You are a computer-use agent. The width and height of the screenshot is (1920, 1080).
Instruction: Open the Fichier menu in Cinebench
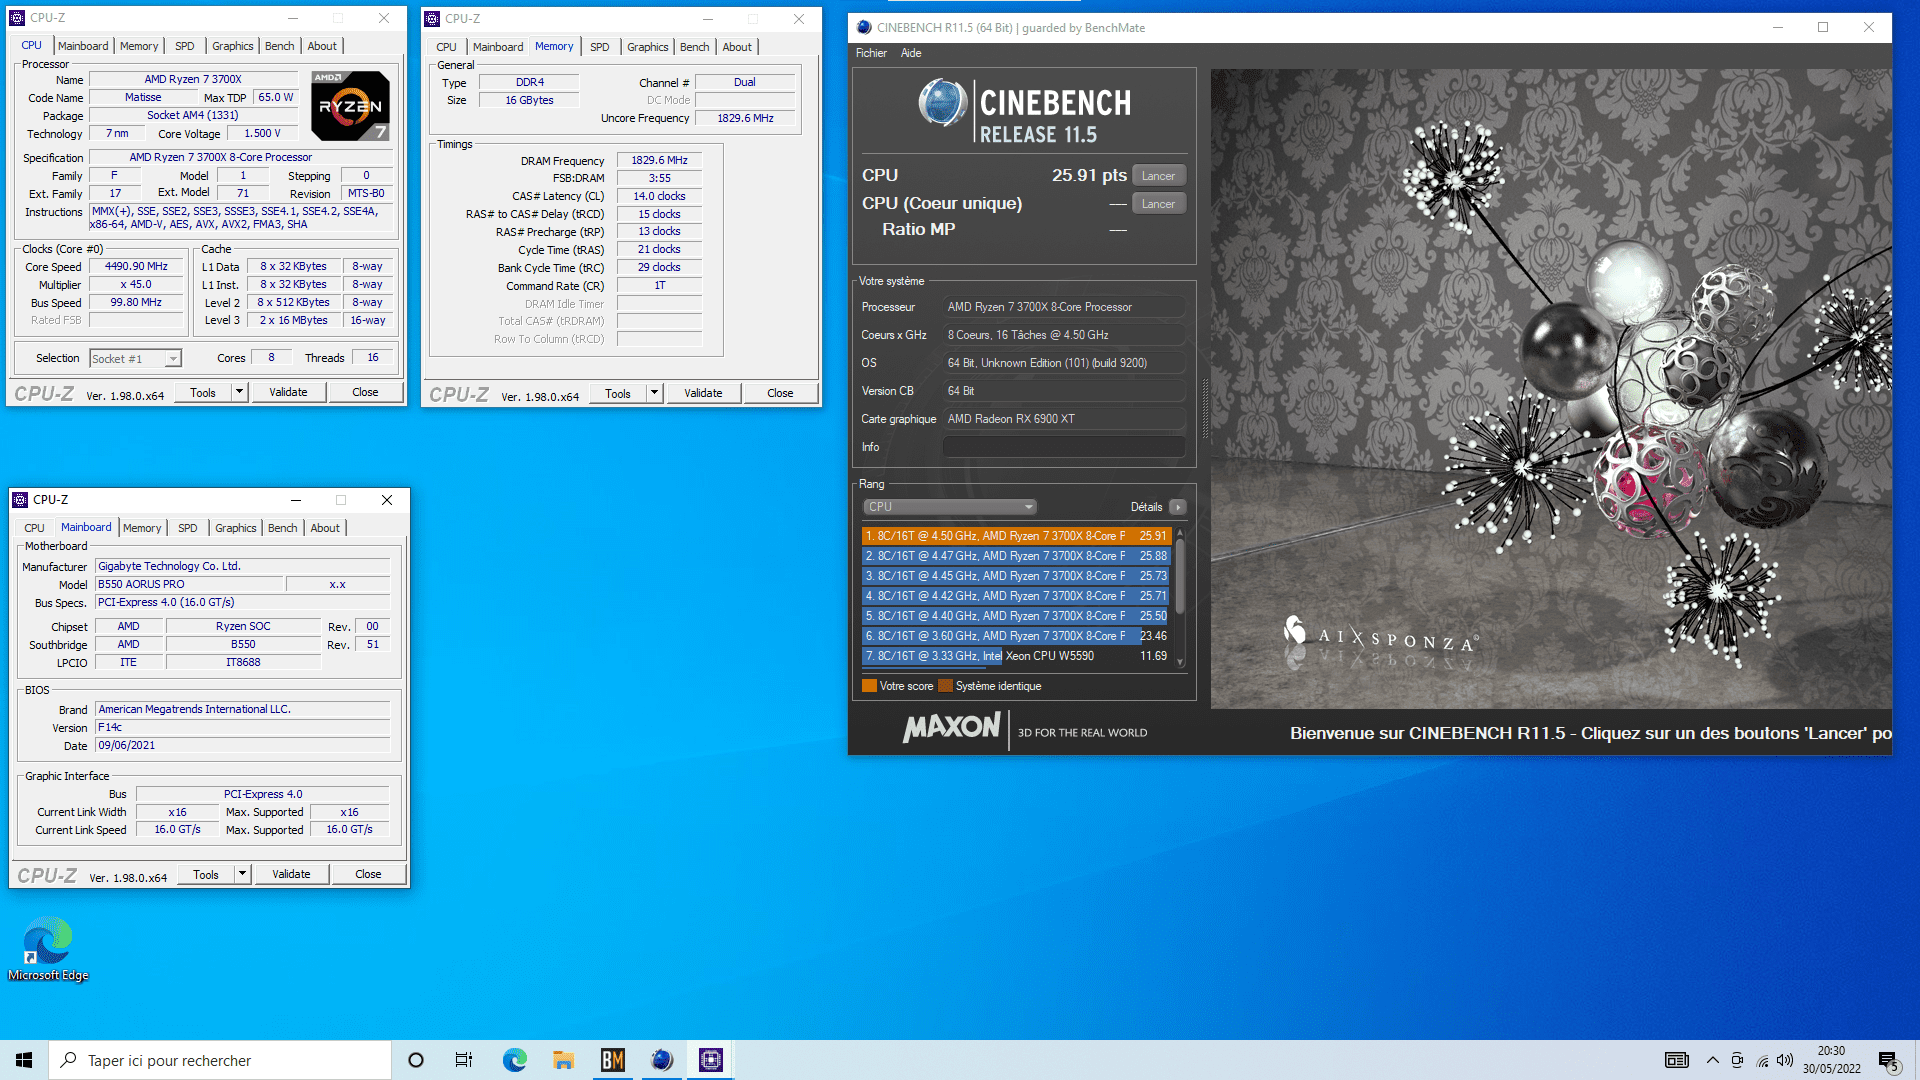(871, 53)
